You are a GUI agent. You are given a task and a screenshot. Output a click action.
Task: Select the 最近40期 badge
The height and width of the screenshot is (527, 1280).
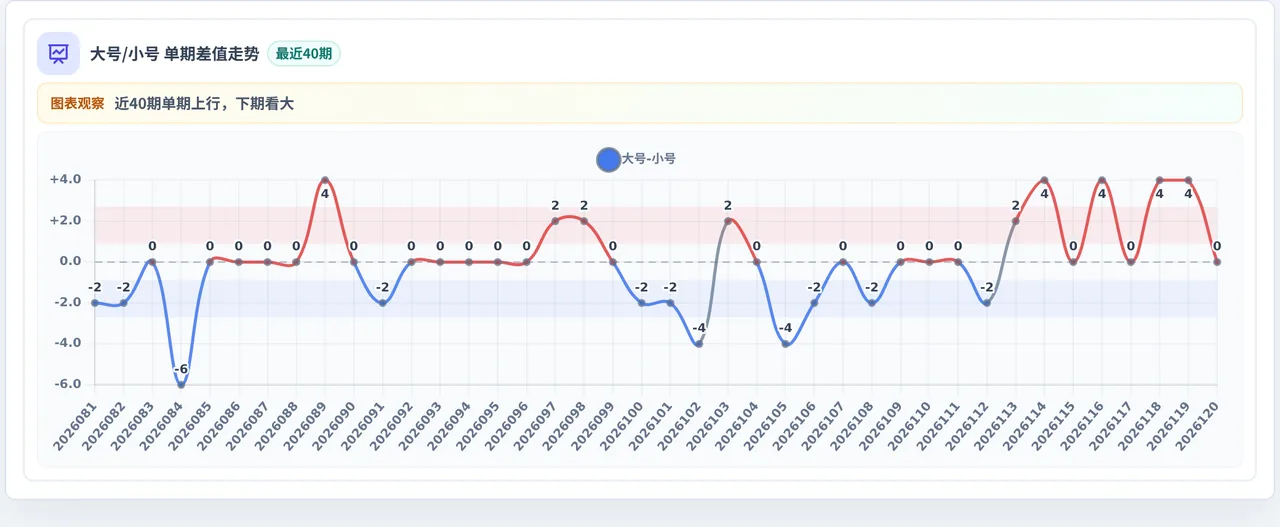(304, 54)
